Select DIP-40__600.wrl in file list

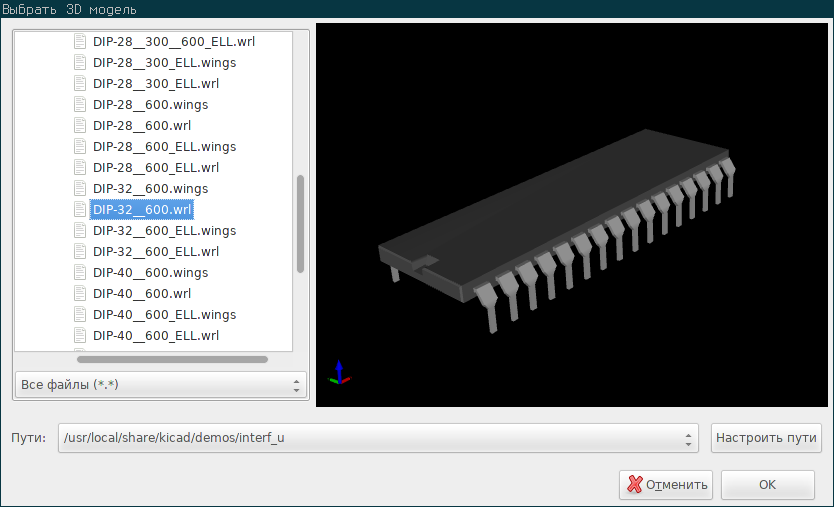click(x=142, y=294)
